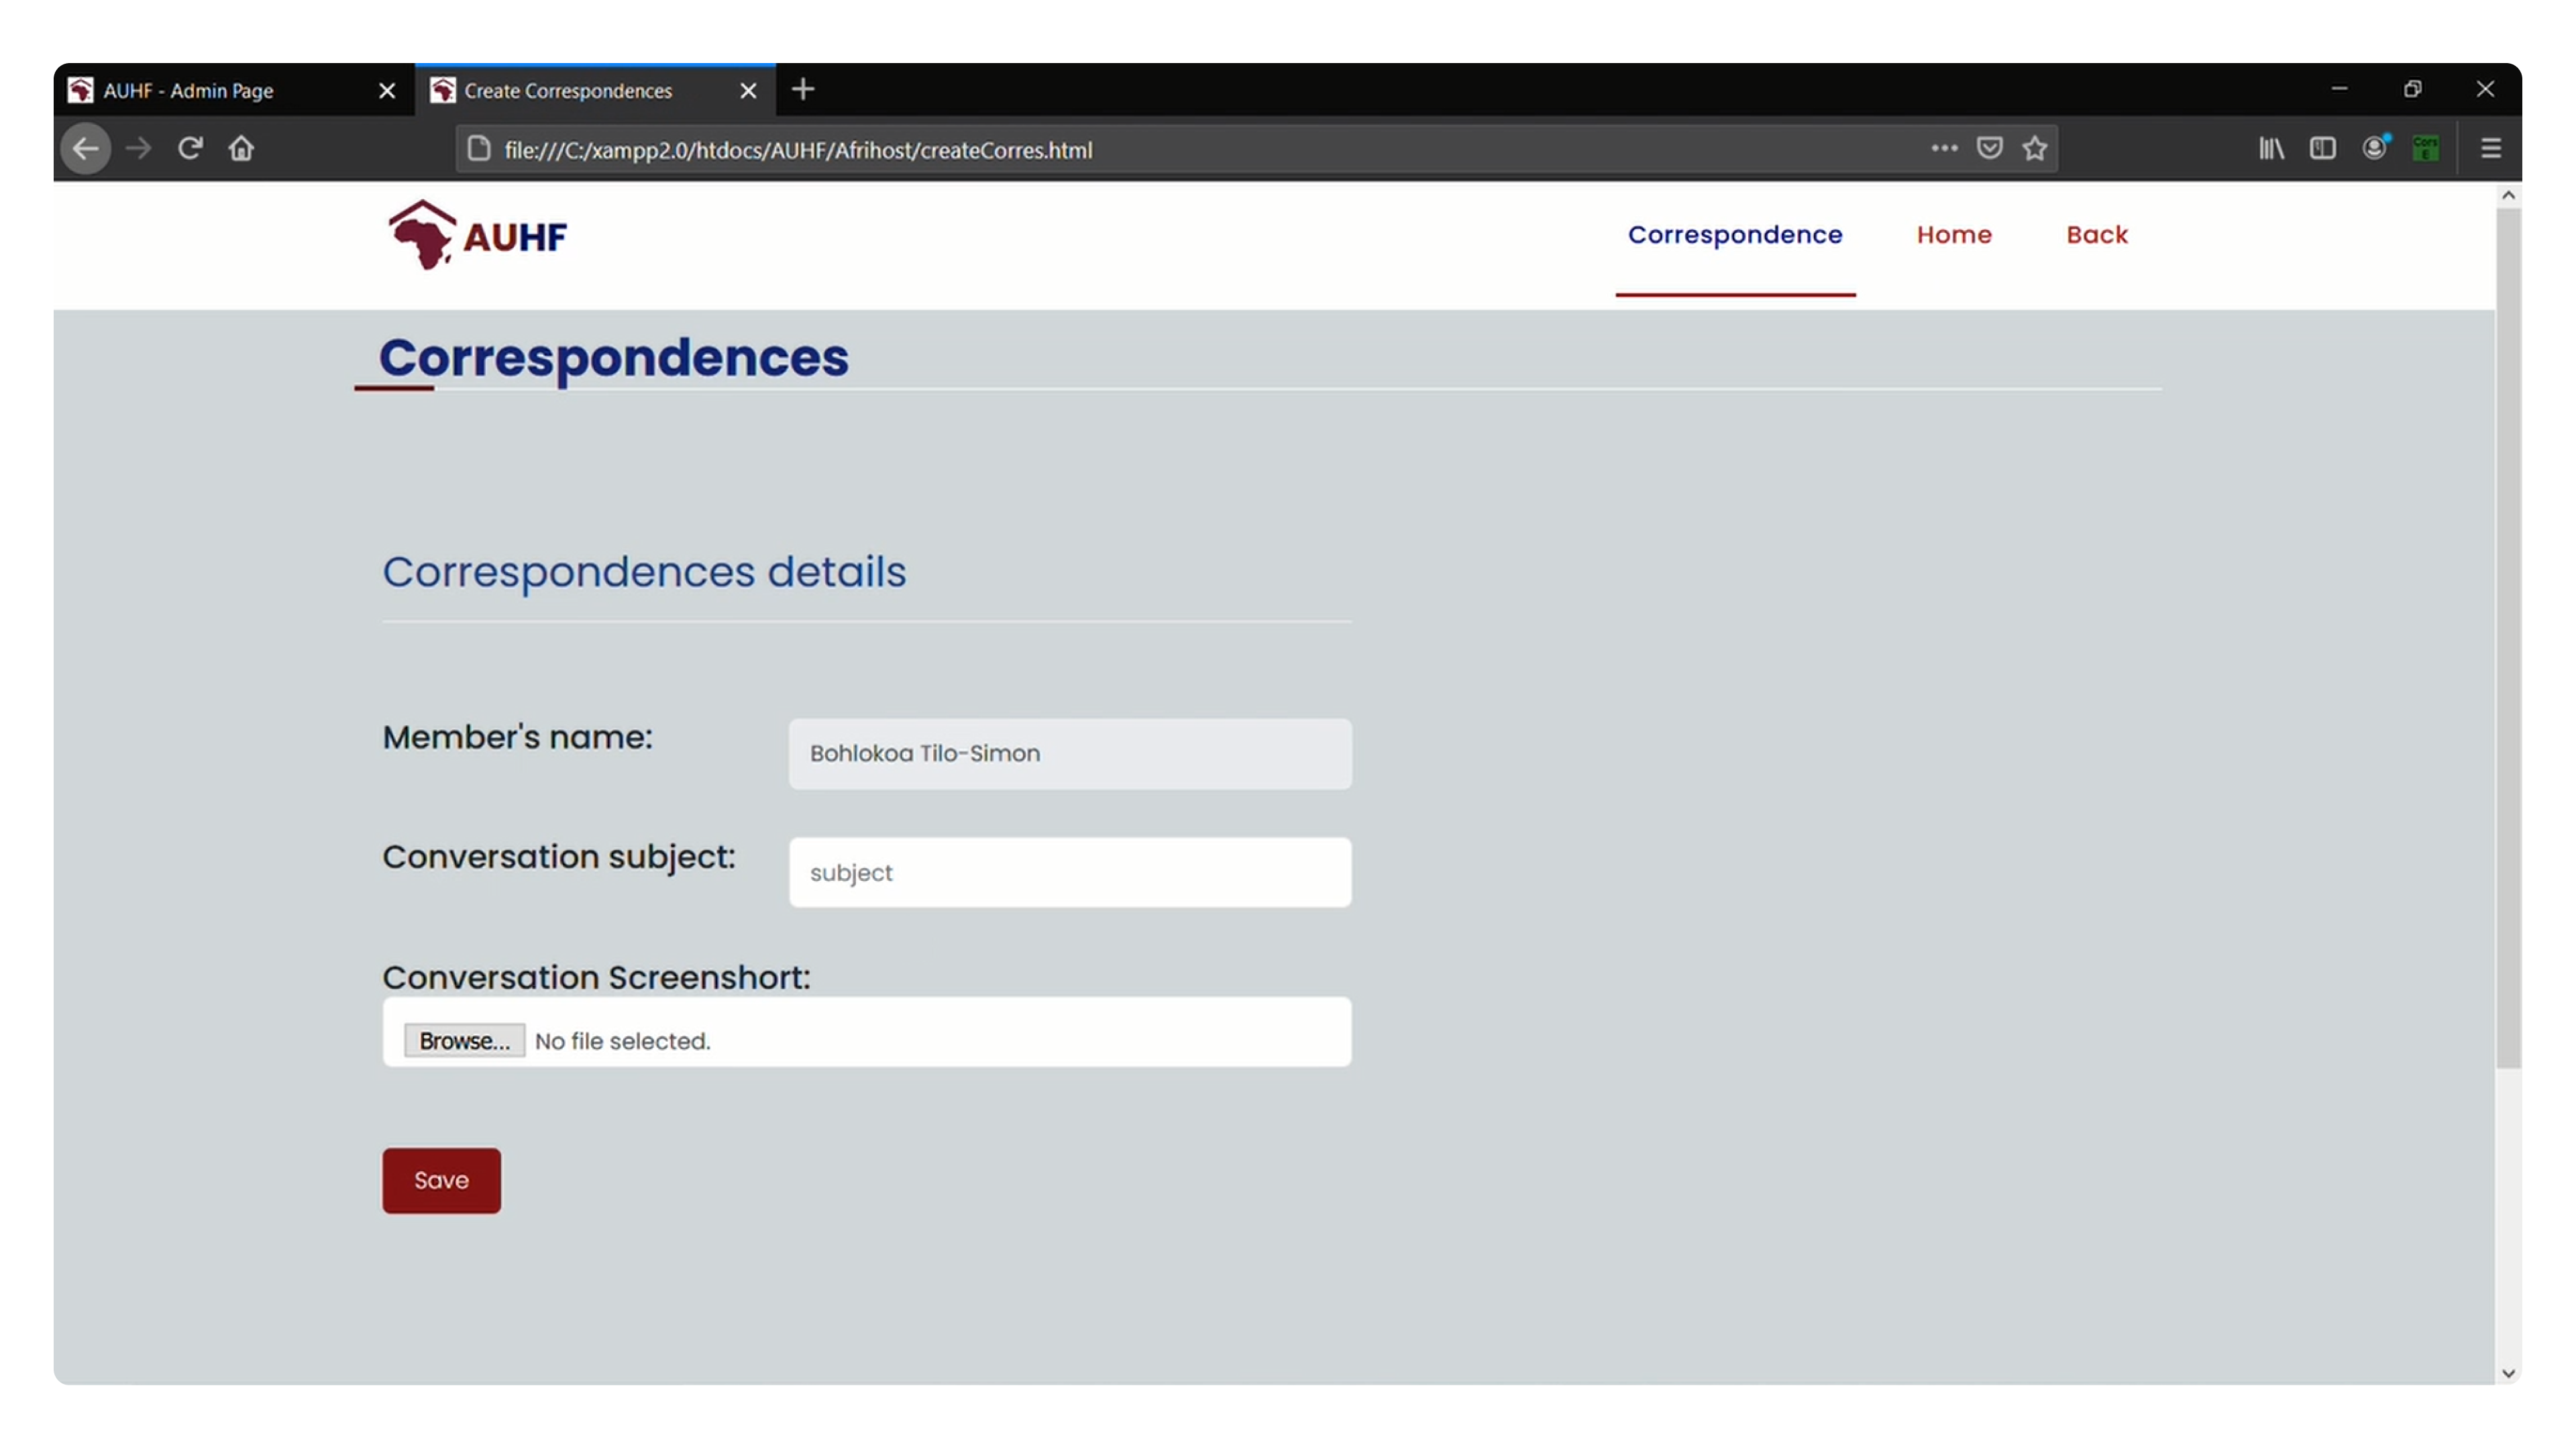2576x1449 pixels.
Task: Click the green extension icon
Action: (2425, 148)
